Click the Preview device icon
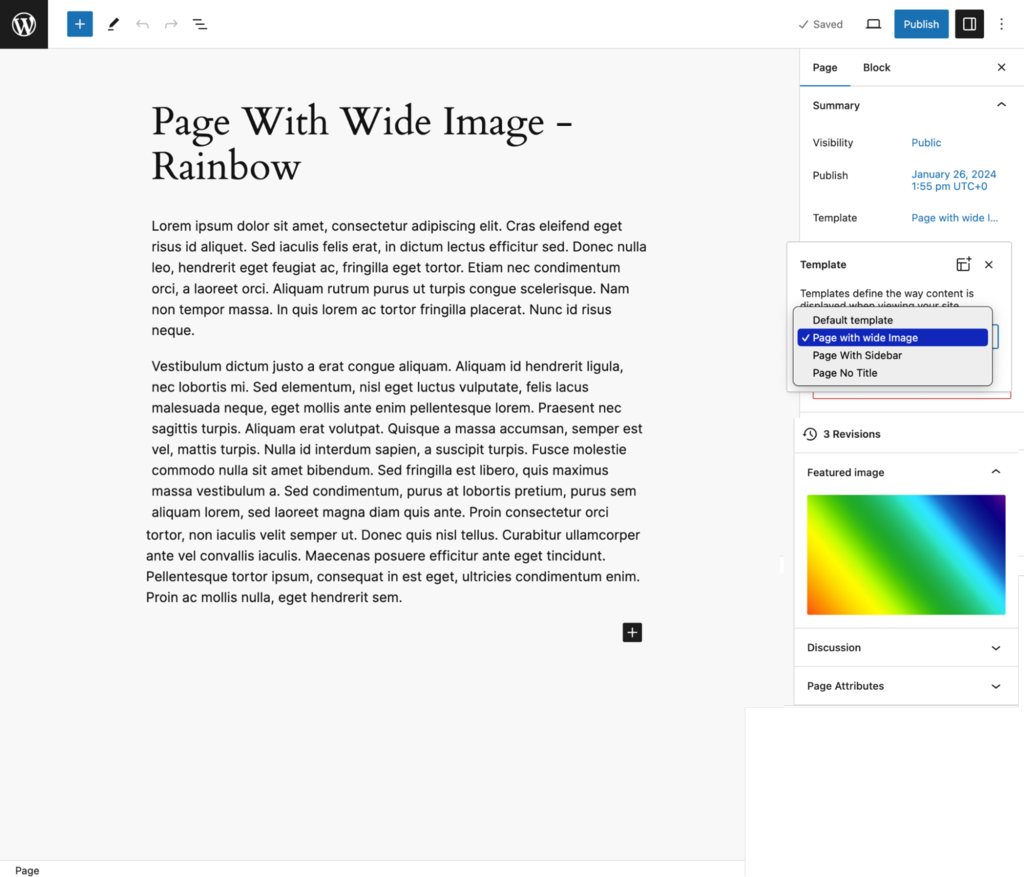The width and height of the screenshot is (1024, 877). click(x=873, y=24)
